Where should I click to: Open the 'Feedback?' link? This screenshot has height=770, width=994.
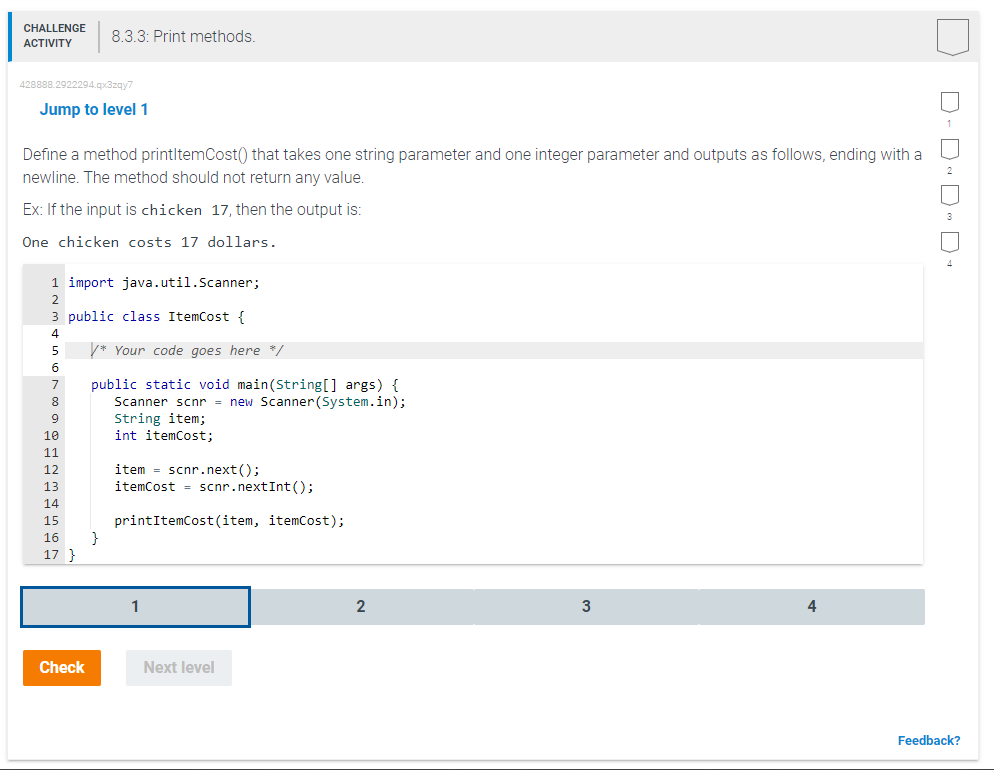click(928, 740)
